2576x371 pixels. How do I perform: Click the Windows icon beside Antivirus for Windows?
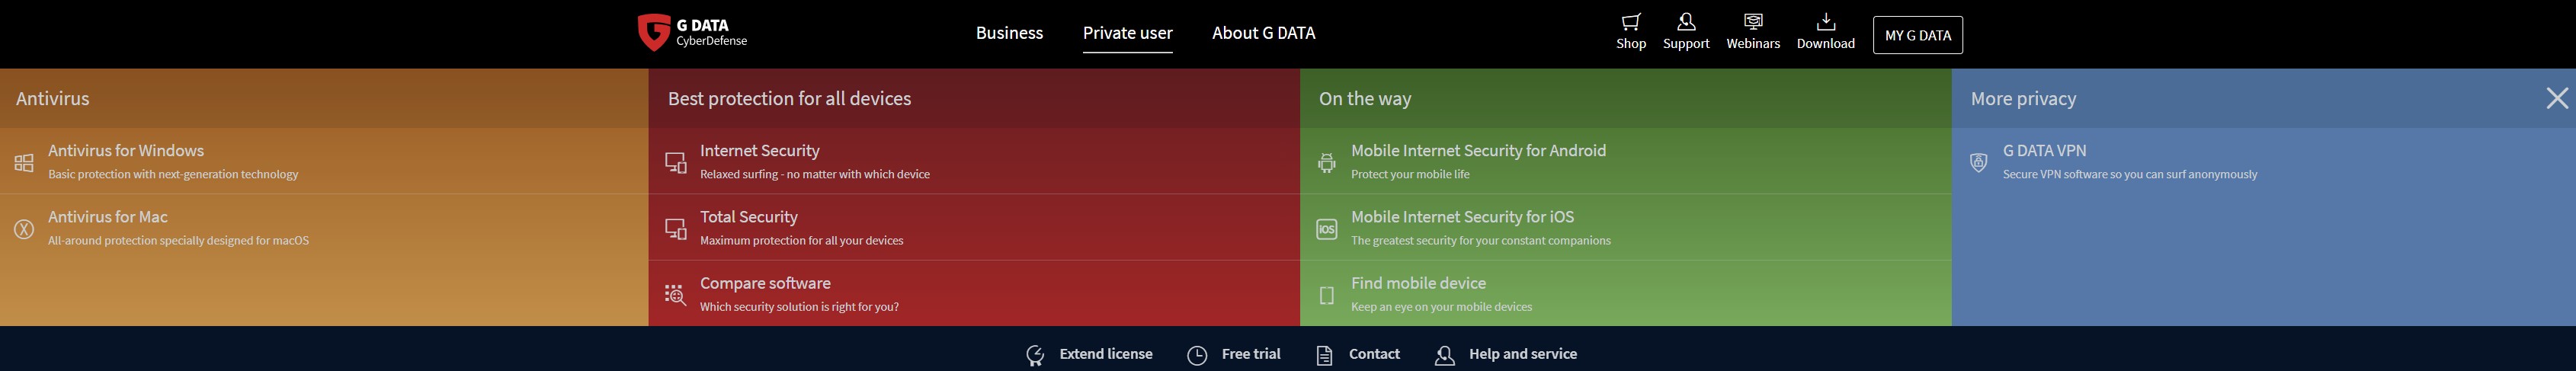[x=24, y=162]
